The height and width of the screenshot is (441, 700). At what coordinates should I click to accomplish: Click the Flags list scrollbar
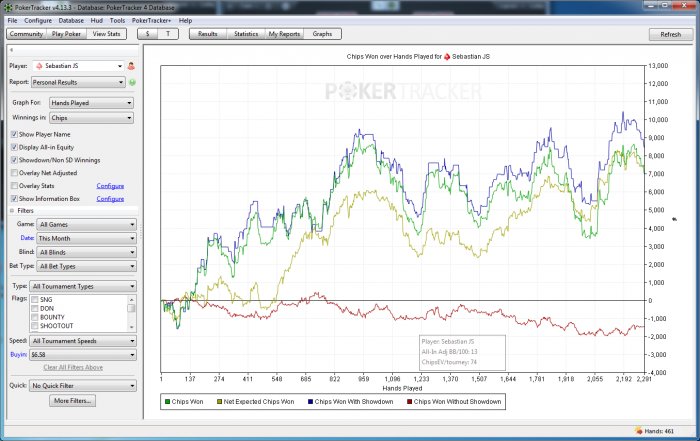(x=132, y=313)
